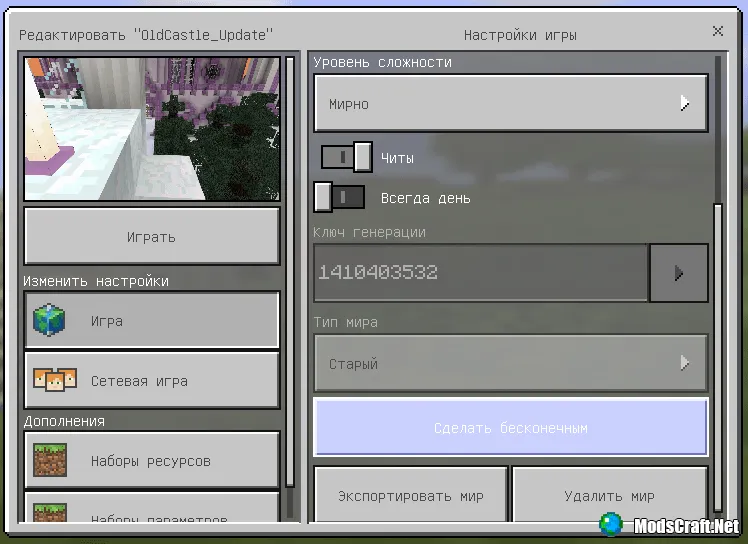Expand the Старый world type dropdown
Screen dimensions: 748x544
pos(510,364)
